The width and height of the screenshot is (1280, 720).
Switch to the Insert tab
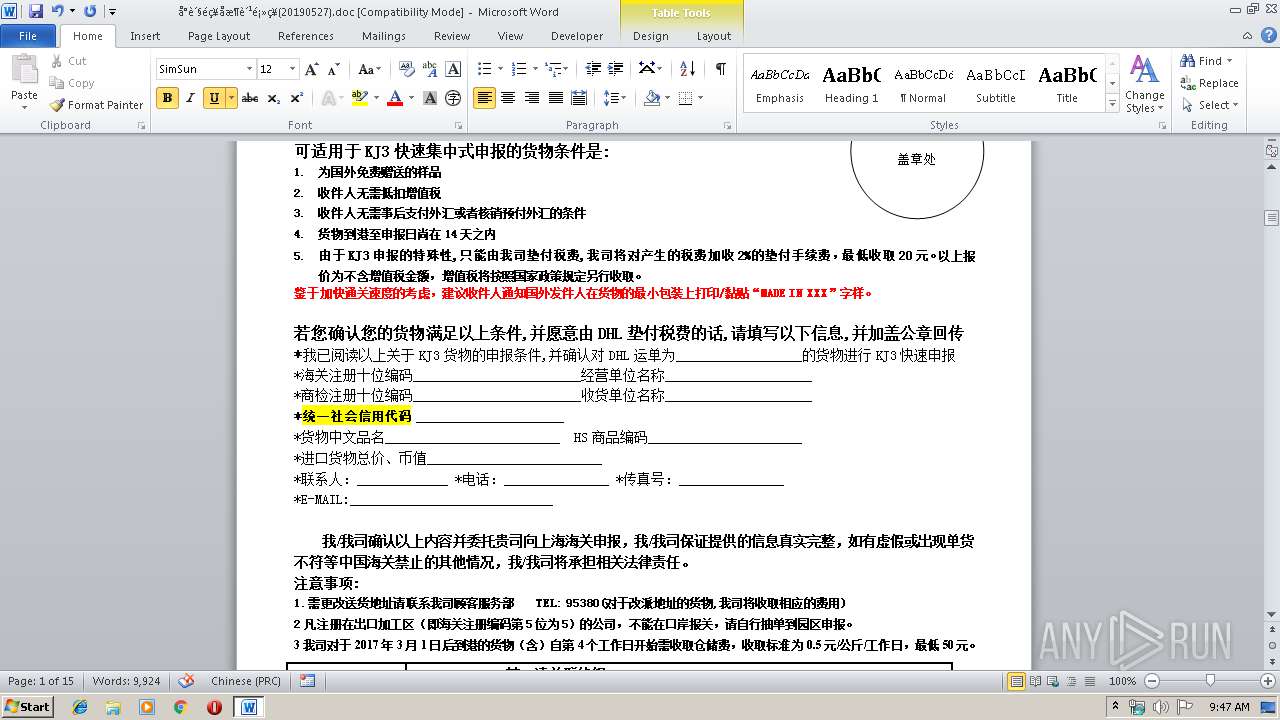145,36
